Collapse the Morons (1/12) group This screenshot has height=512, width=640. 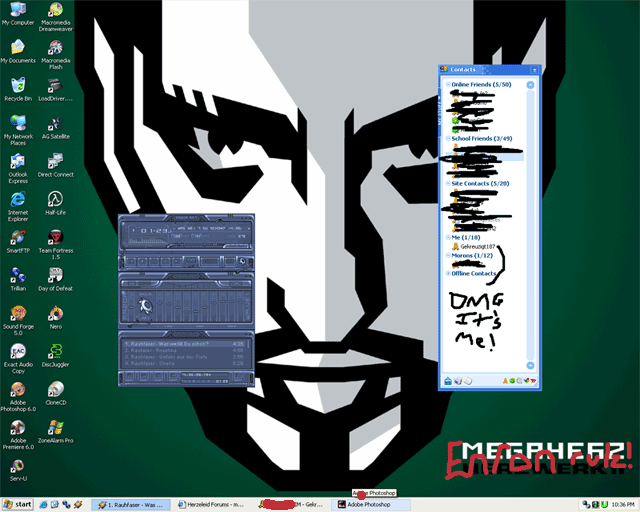point(448,256)
